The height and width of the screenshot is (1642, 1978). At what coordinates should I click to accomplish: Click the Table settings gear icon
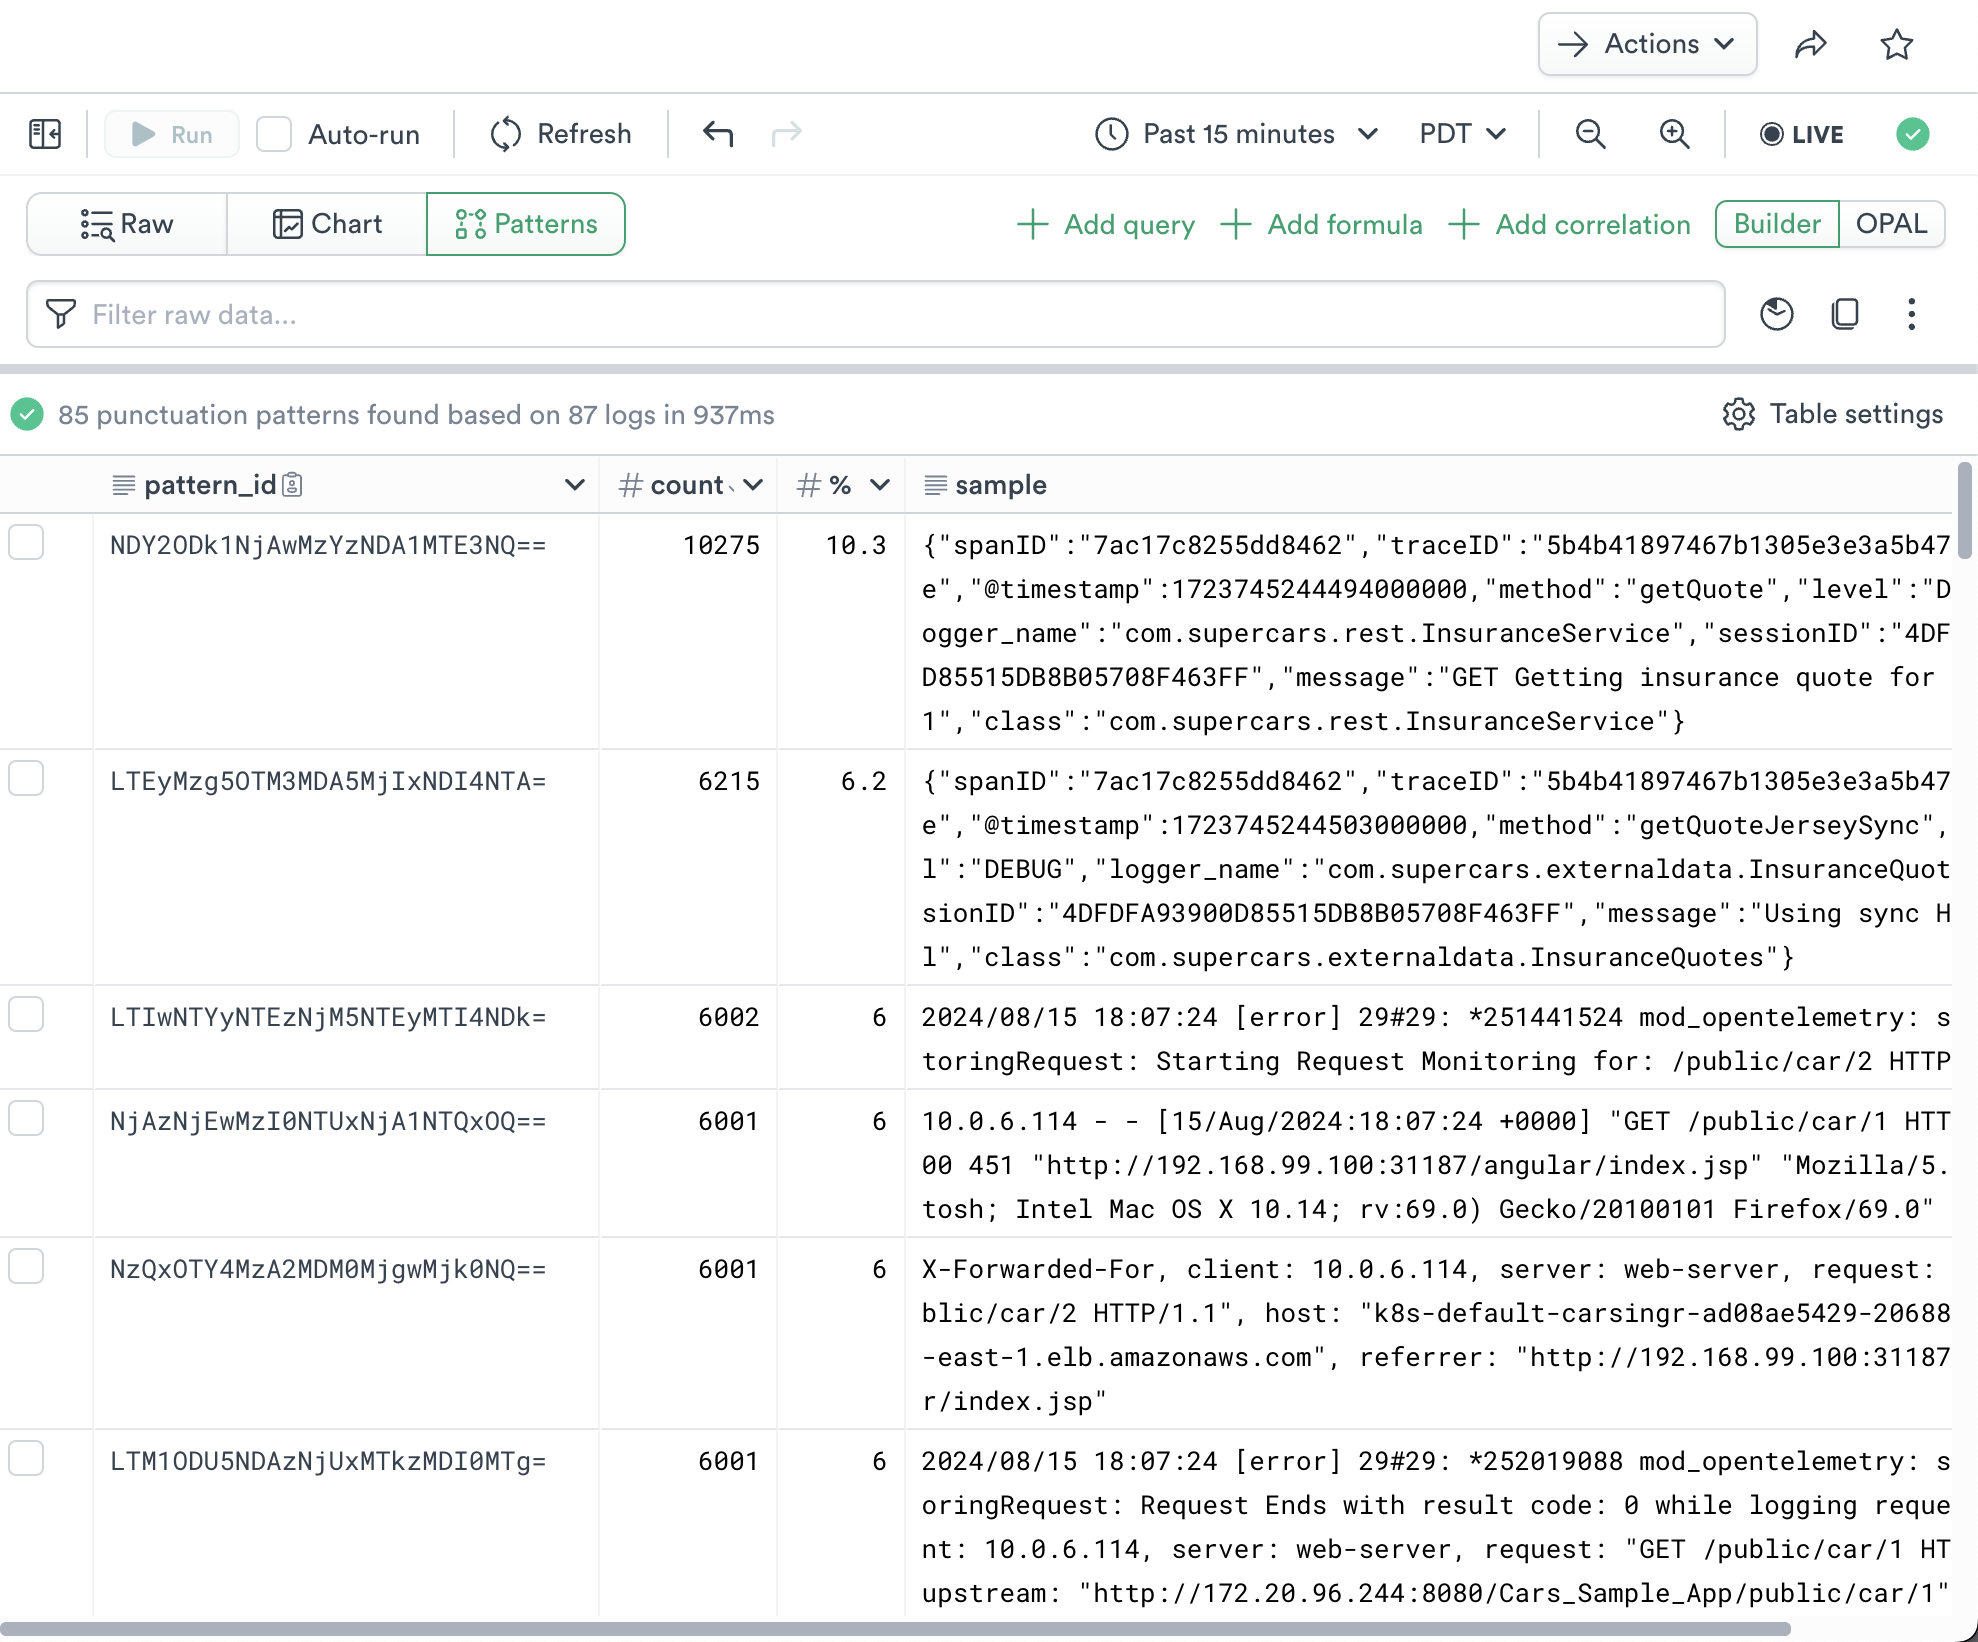click(x=1738, y=414)
